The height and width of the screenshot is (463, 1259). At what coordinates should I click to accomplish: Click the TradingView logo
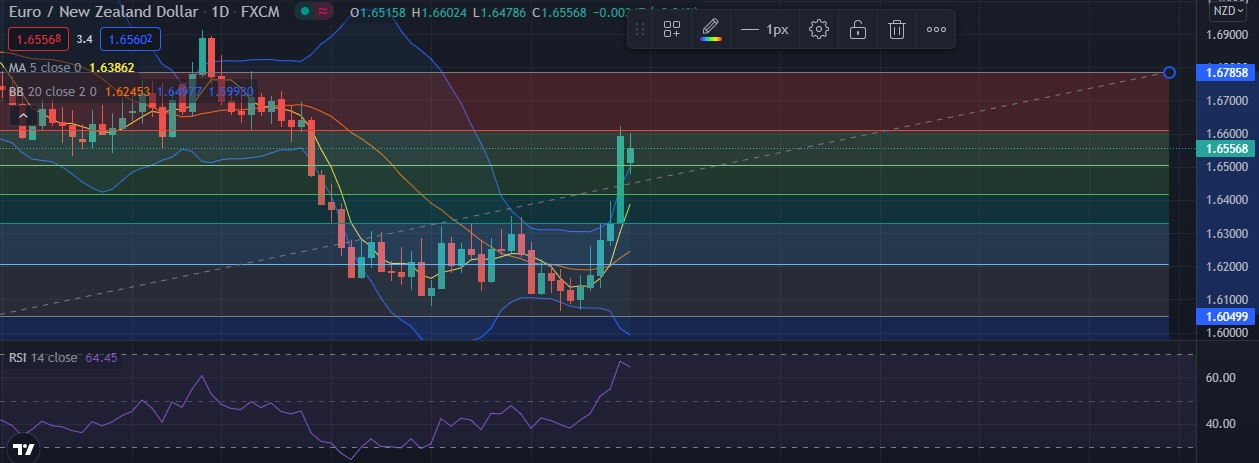pos(25,448)
